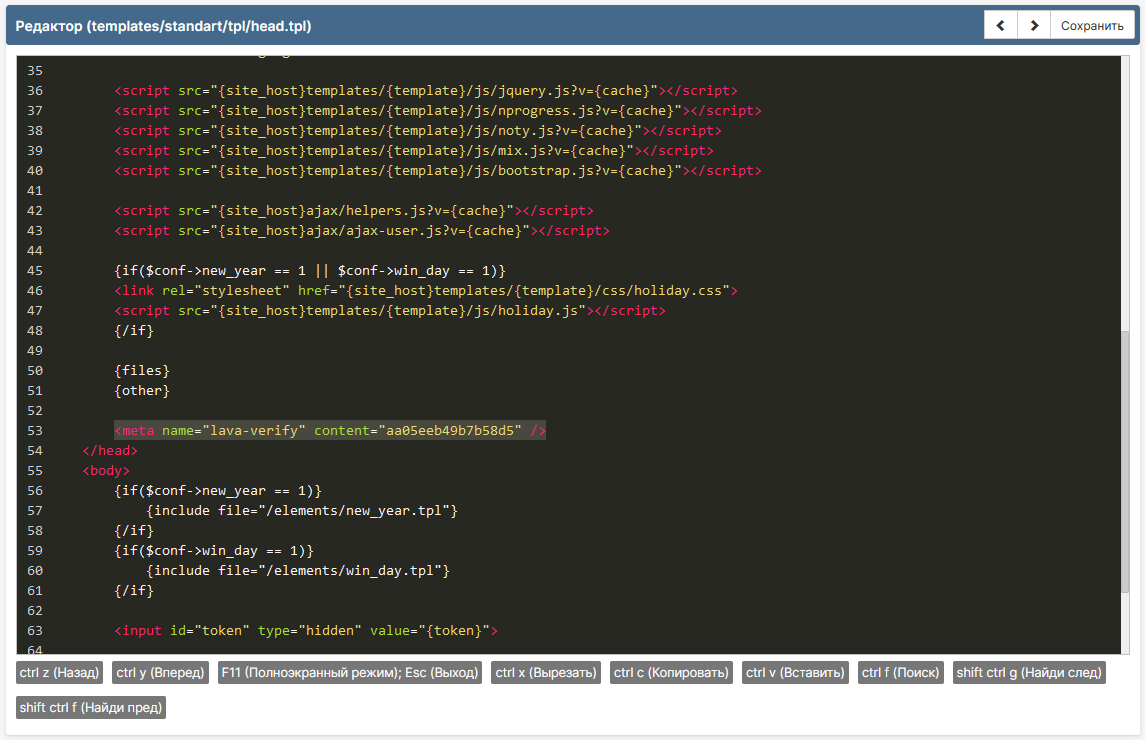Click the shift ctrl f (Найди пред) button
The height and width of the screenshot is (740, 1145).
coord(91,707)
